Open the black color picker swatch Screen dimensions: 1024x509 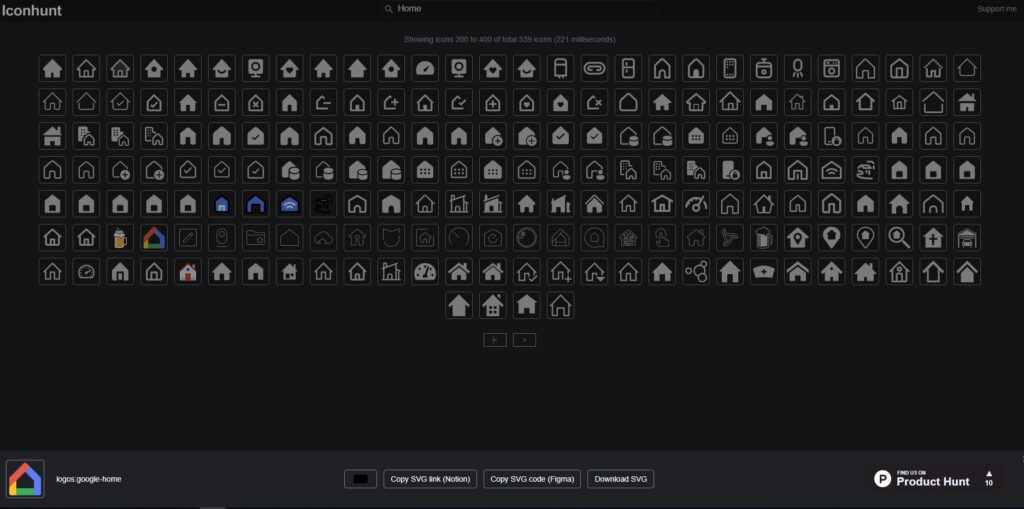pyautogui.click(x=360, y=479)
